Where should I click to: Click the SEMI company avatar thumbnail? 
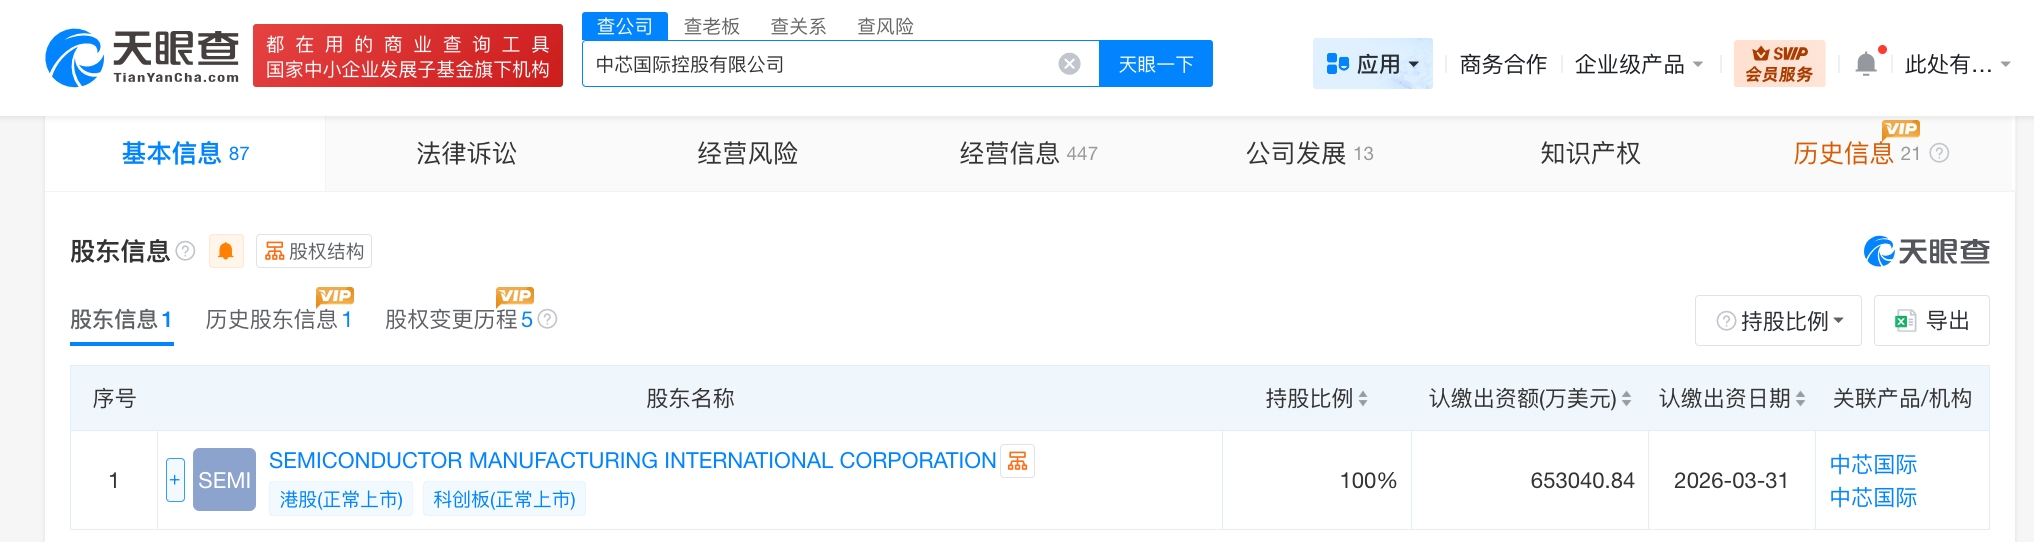[x=224, y=480]
